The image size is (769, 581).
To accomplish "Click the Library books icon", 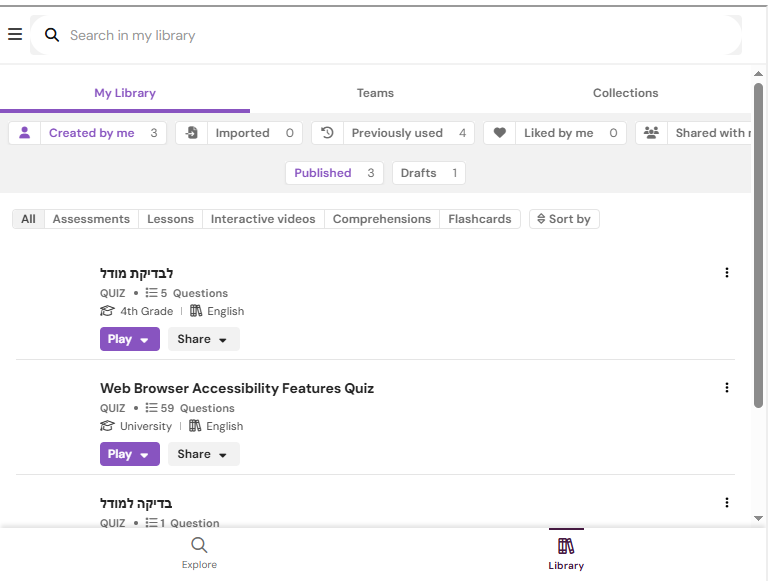I will click(x=566, y=546).
